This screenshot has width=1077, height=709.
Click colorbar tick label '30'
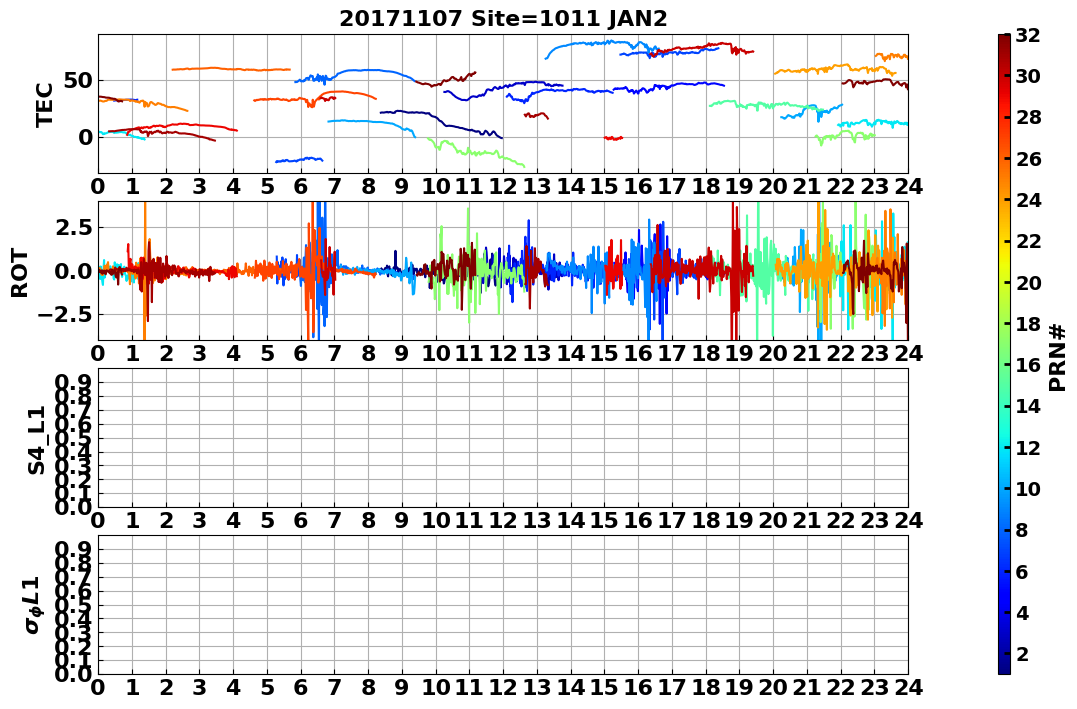coord(1028,76)
